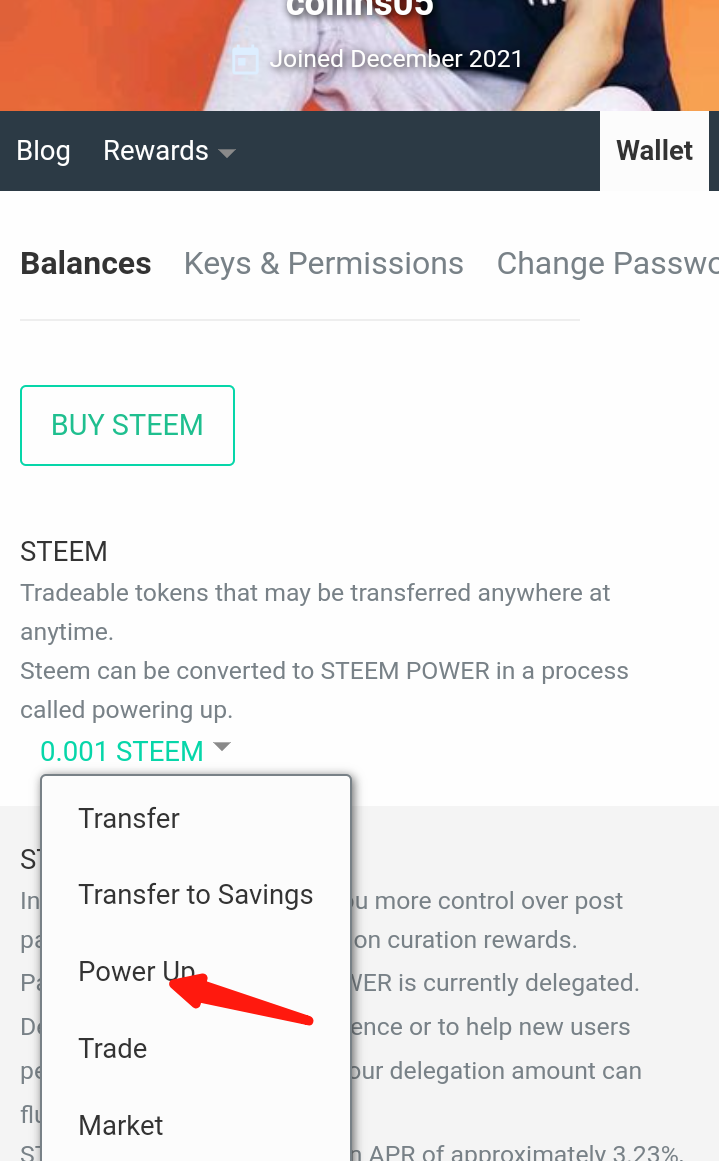
Task: Open the Change Password tab
Action: point(607,264)
